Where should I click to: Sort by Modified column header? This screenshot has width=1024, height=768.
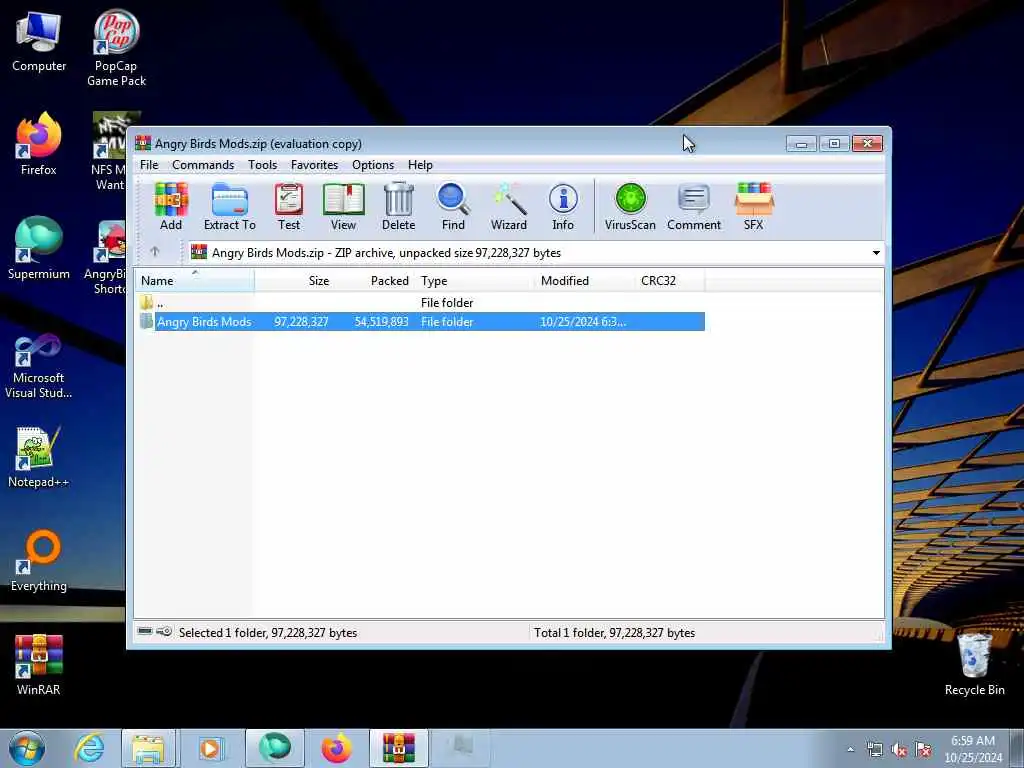(585, 281)
